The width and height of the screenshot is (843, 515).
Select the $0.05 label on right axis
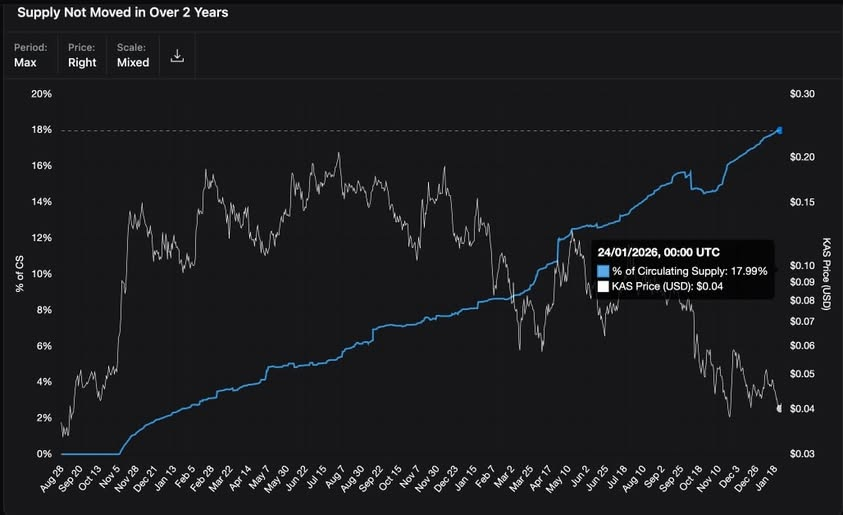coord(802,374)
